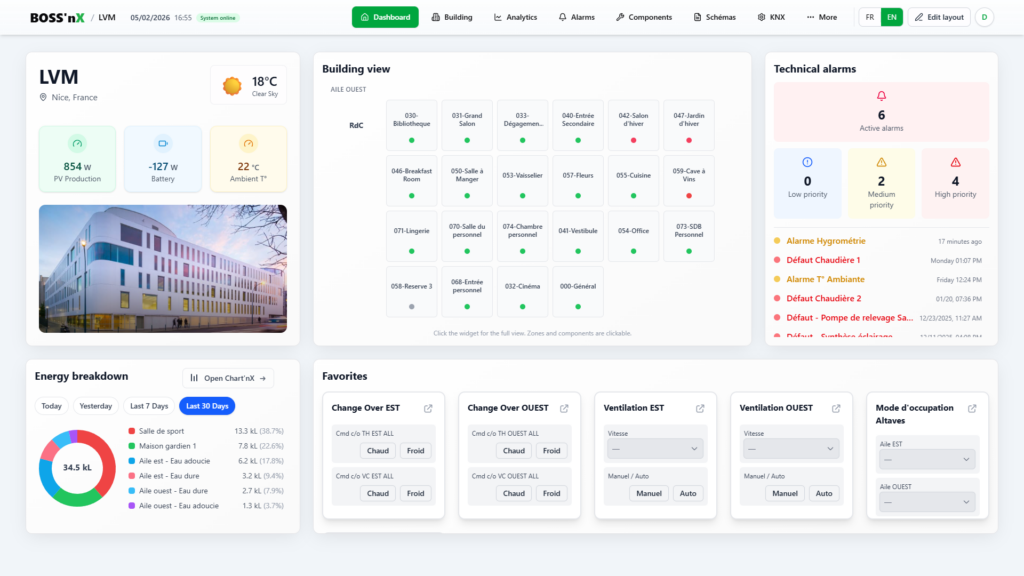
Task: Click the bell icon in Active alarms card
Action: point(881,96)
